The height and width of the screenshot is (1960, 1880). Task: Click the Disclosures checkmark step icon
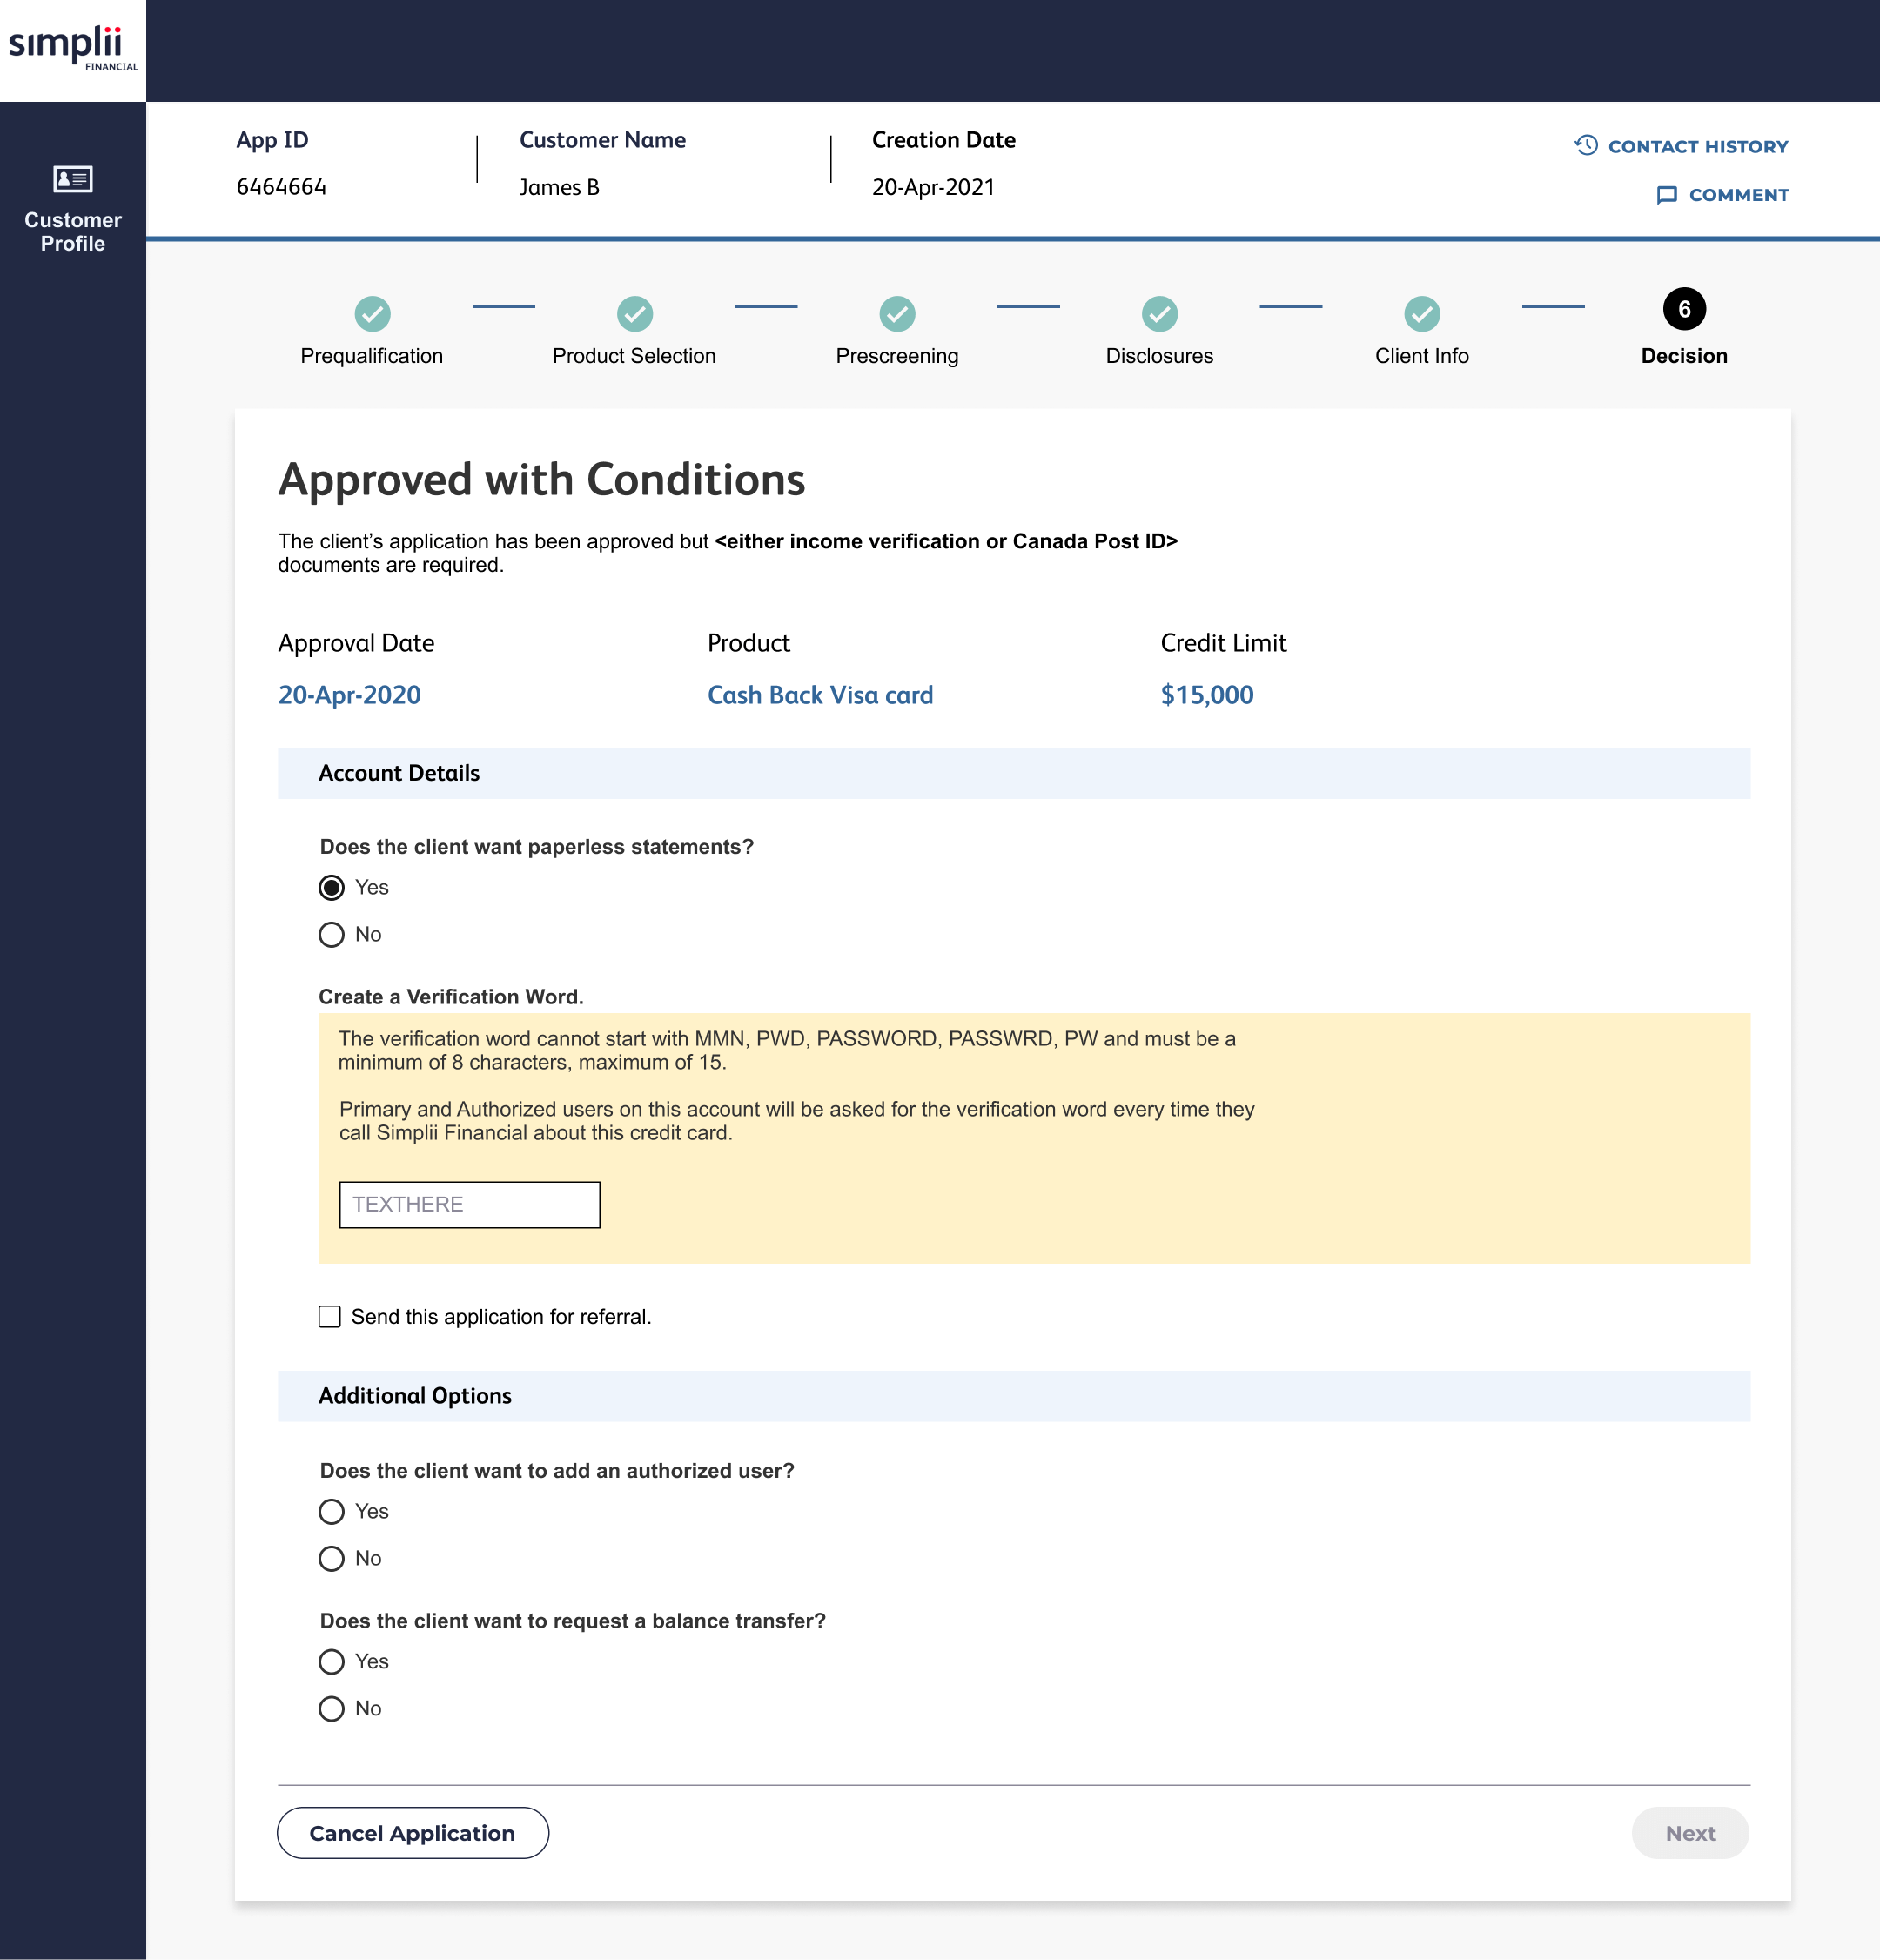pos(1159,314)
